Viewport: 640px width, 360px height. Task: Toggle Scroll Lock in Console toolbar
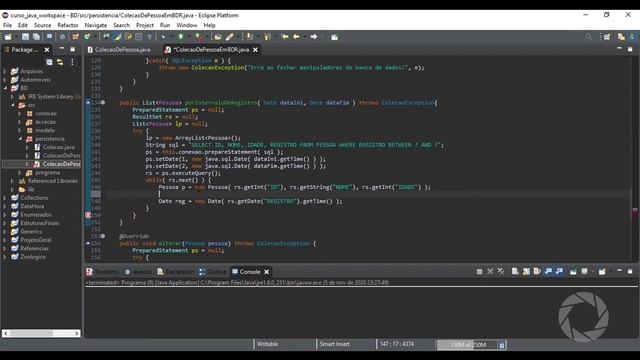point(526,271)
